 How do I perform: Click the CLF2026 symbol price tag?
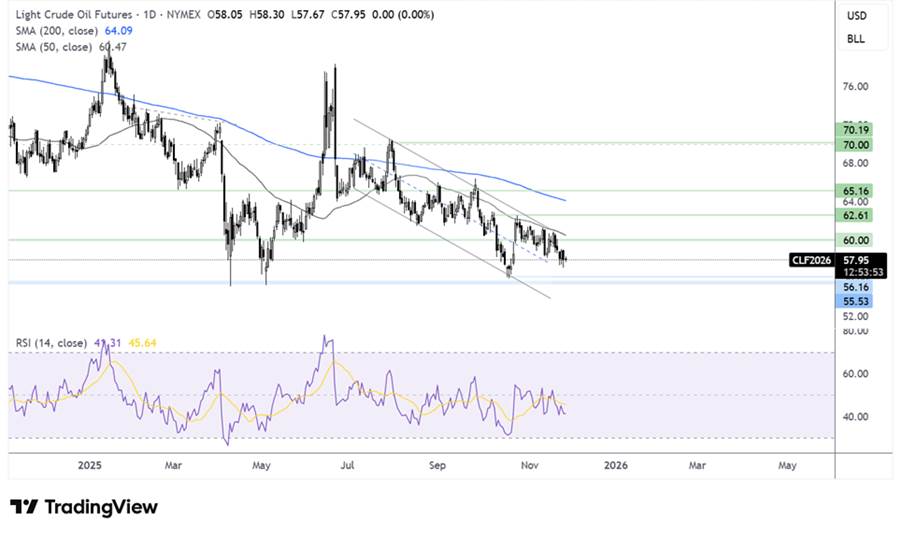tap(810, 260)
